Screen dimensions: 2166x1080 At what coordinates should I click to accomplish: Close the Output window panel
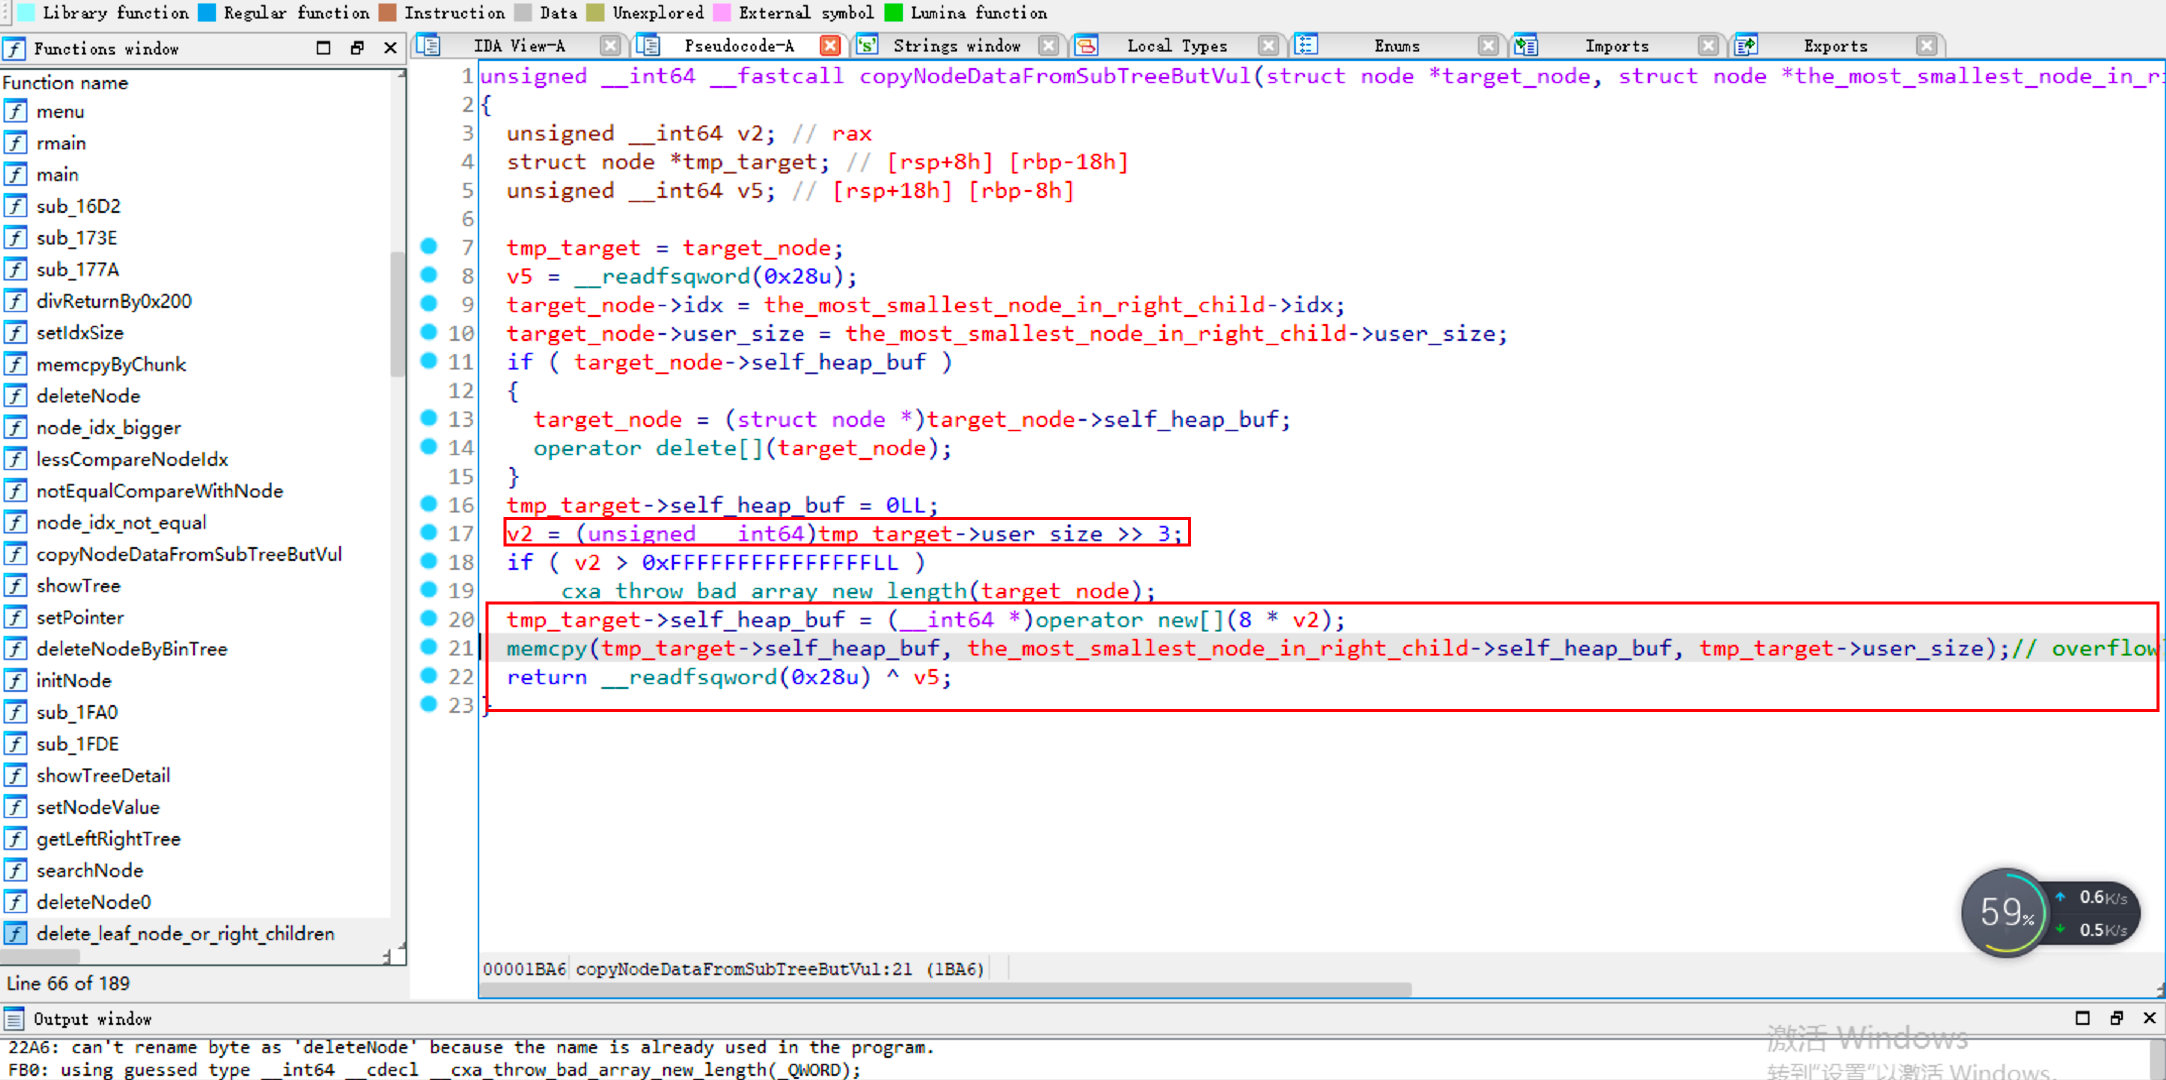click(x=2149, y=1018)
